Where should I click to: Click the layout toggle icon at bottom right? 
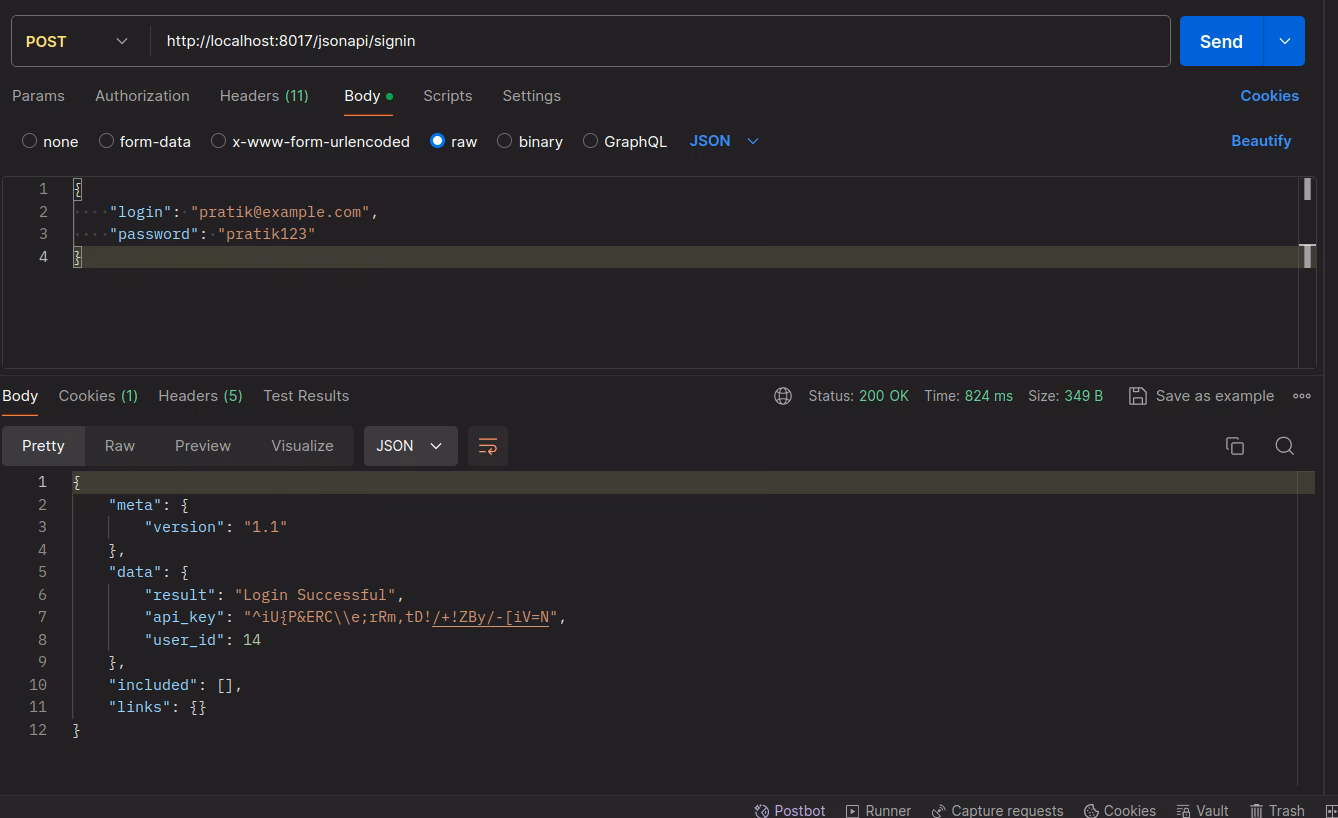pyautogui.click(x=1331, y=811)
